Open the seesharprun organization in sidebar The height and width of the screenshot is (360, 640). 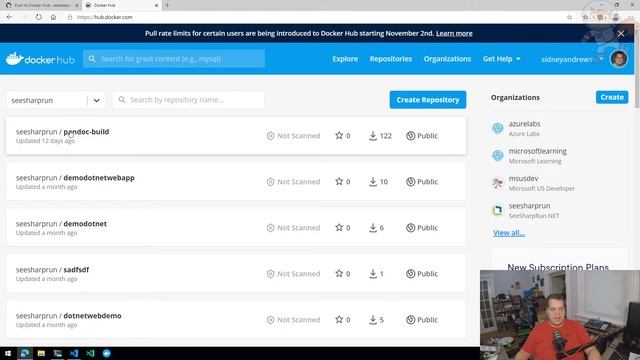529,206
